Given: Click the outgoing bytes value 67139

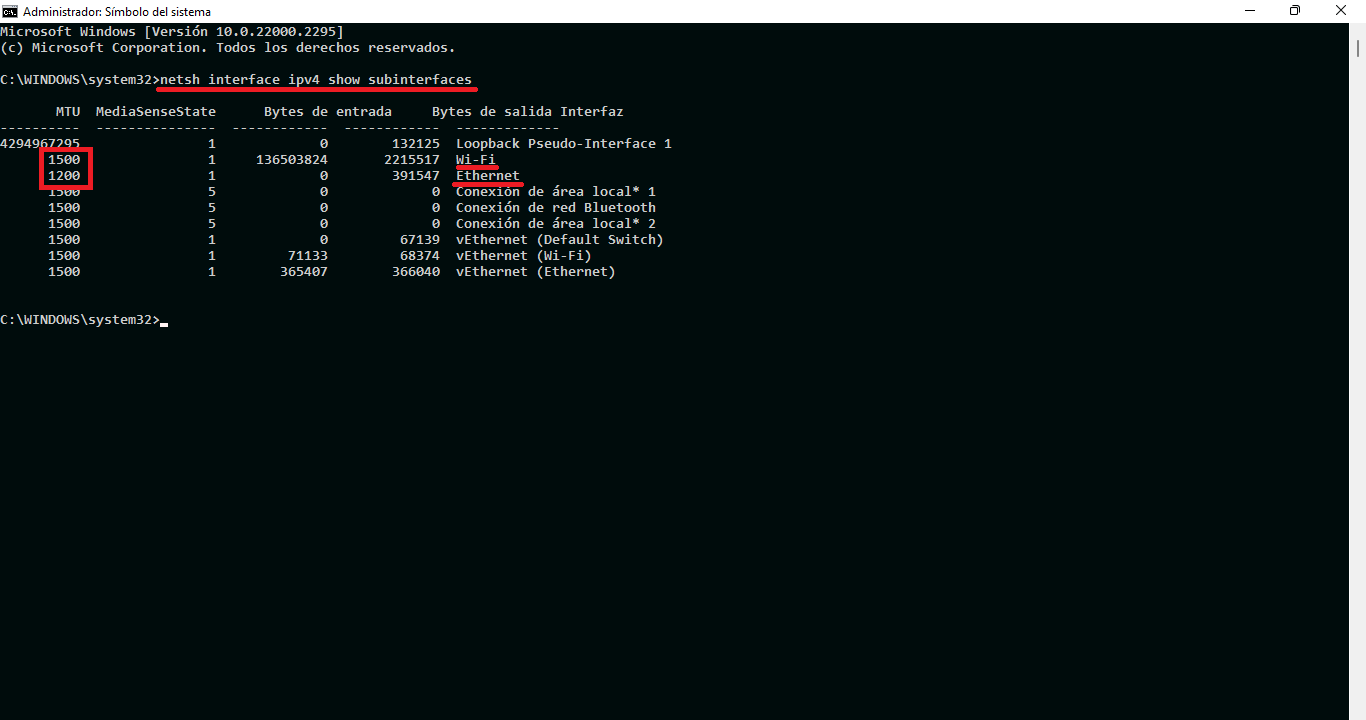Looking at the screenshot, I should (420, 239).
